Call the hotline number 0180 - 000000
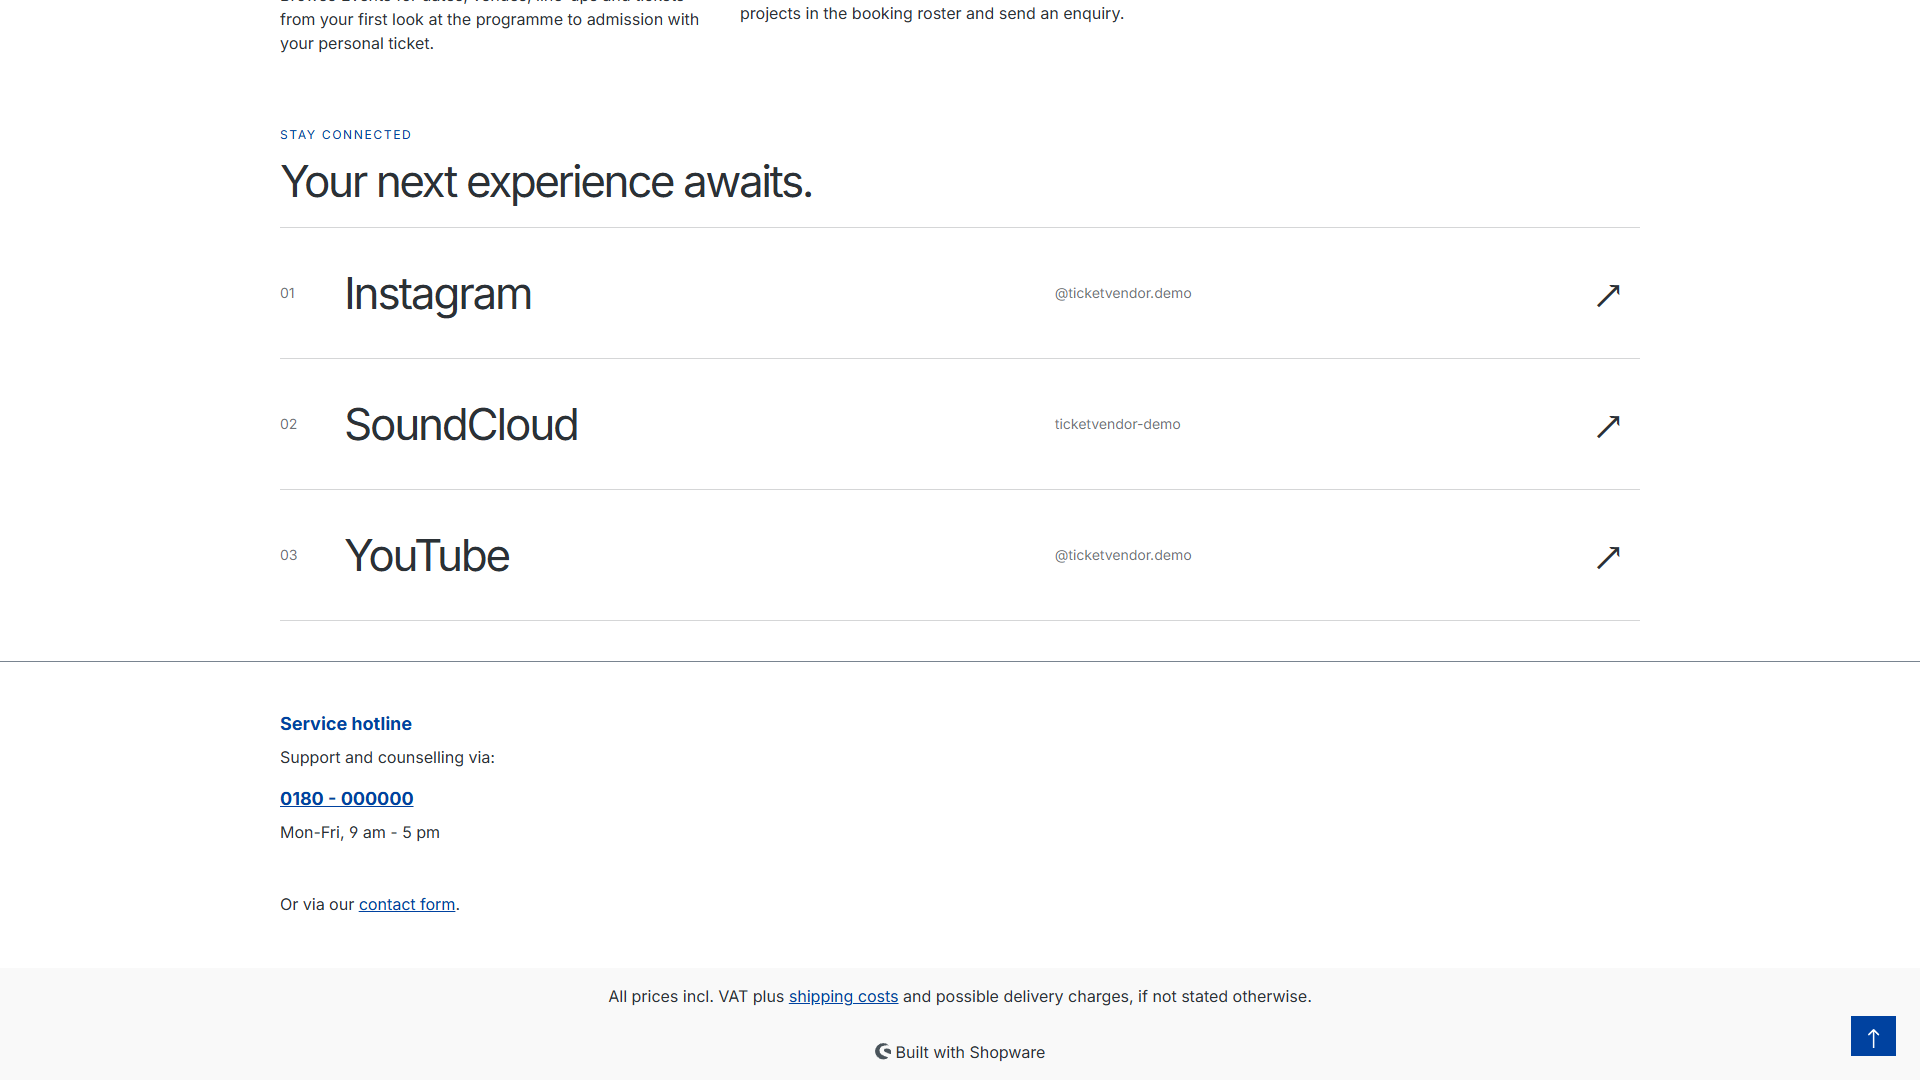 pos(347,798)
